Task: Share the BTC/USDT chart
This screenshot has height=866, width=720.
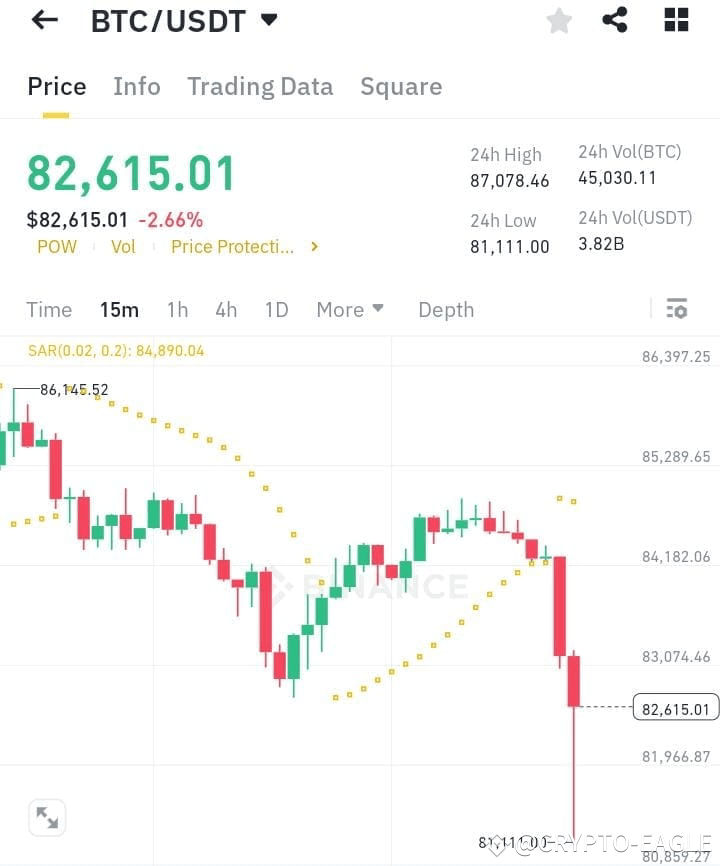Action: pyautogui.click(x=615, y=20)
